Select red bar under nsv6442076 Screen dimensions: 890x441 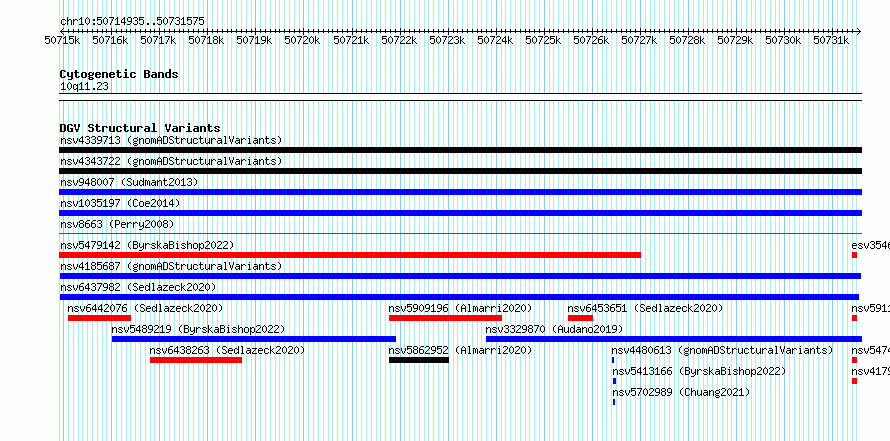click(99, 318)
